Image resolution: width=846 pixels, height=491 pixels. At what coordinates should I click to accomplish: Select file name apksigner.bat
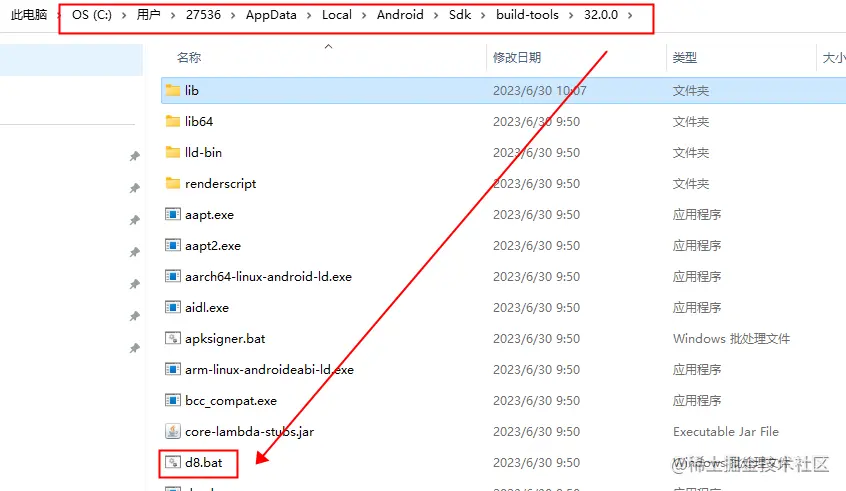225,339
